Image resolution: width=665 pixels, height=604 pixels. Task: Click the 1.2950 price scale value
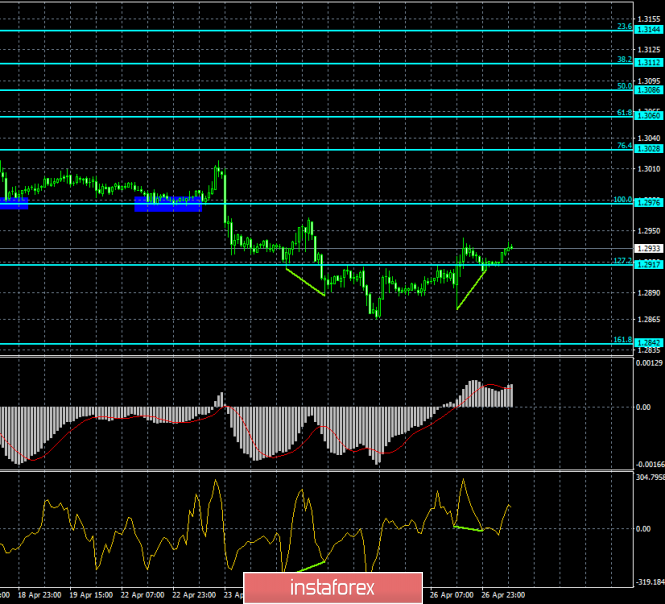coord(649,231)
